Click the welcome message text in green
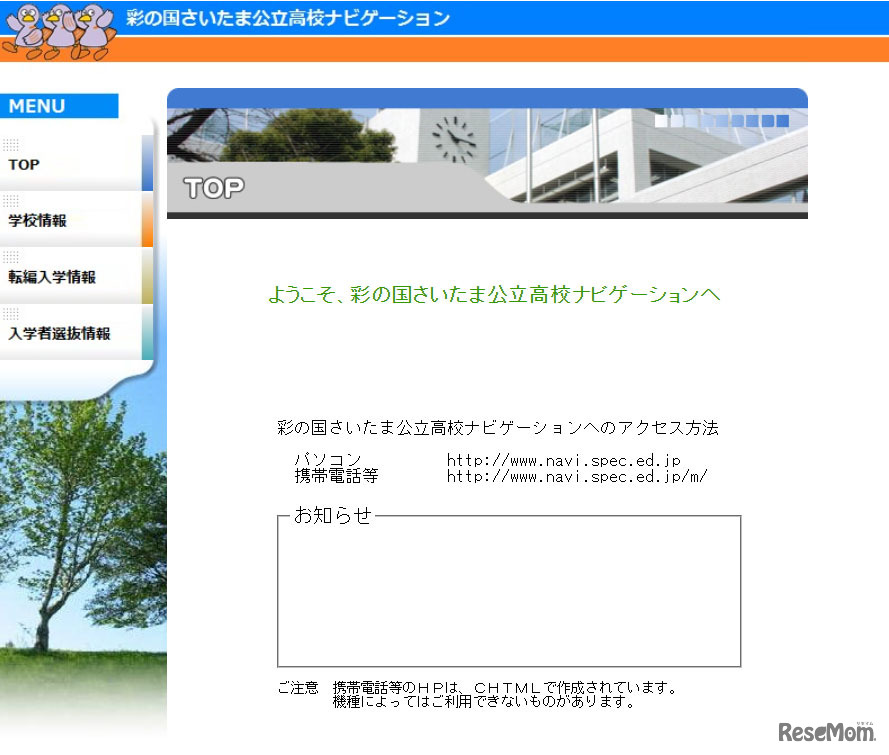This screenshot has height=755, width=889. pos(493,295)
